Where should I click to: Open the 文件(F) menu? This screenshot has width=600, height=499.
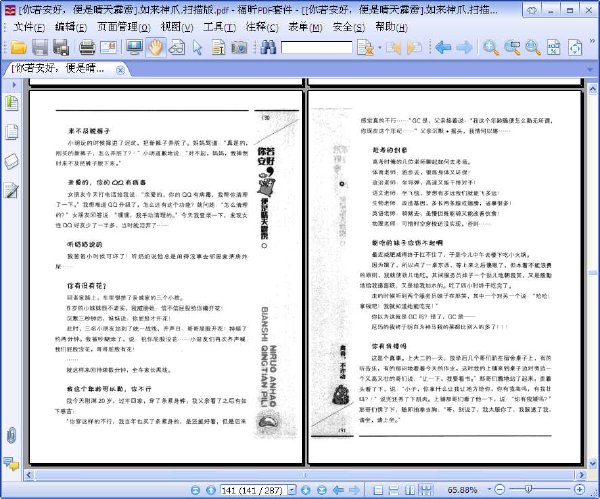(29, 27)
